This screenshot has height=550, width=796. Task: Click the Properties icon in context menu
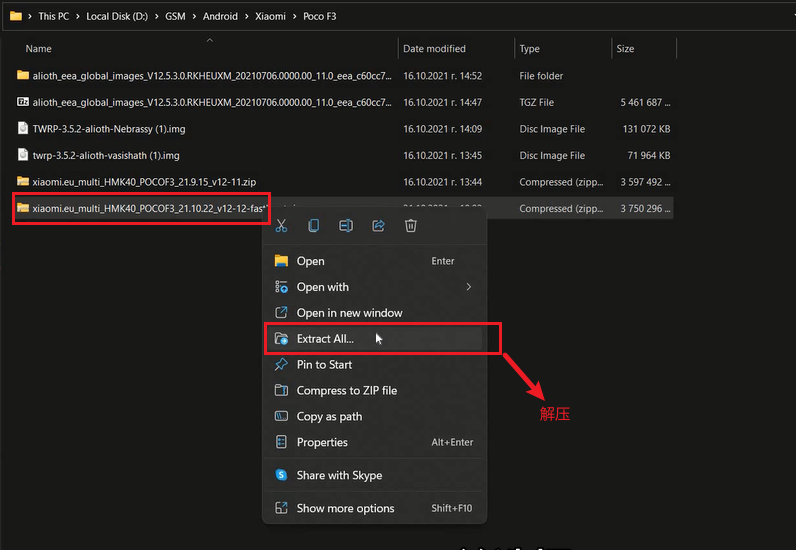pyautogui.click(x=281, y=442)
